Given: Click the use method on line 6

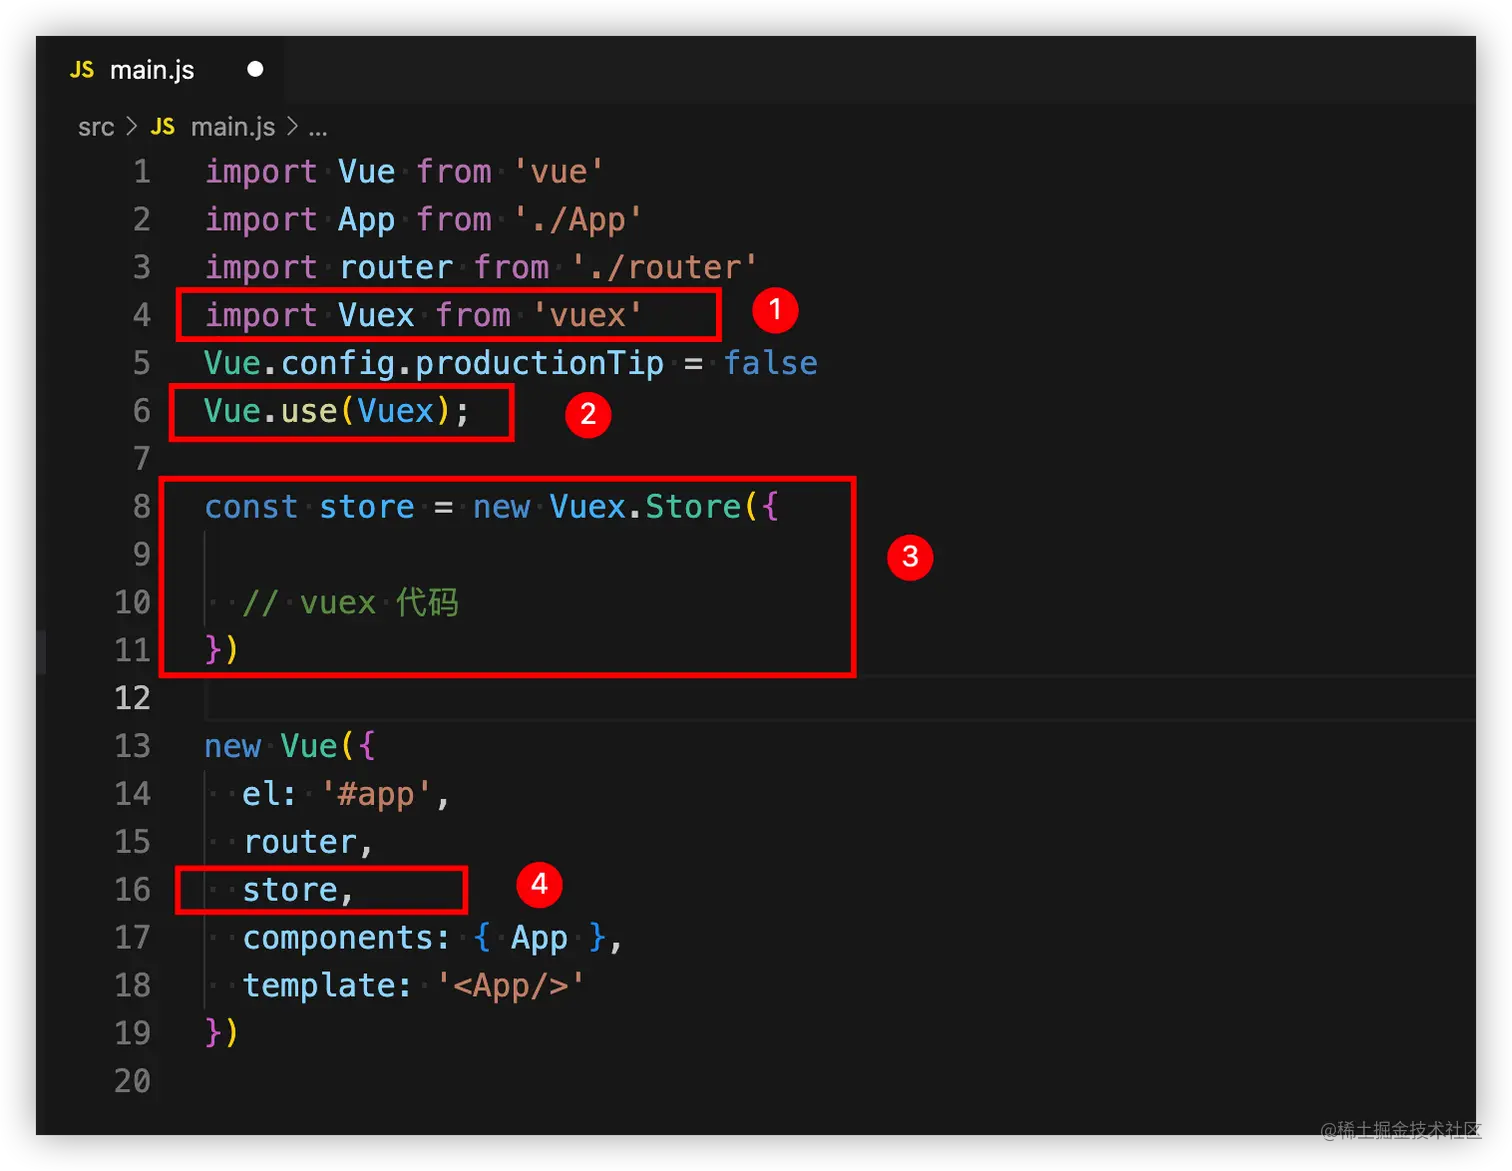Looking at the screenshot, I should tap(309, 411).
